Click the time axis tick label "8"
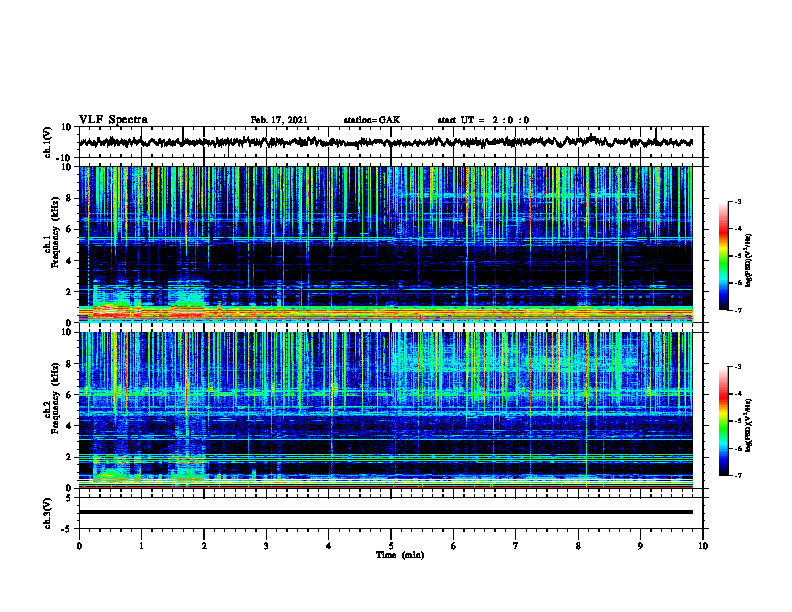The height and width of the screenshot is (612, 792). point(578,546)
